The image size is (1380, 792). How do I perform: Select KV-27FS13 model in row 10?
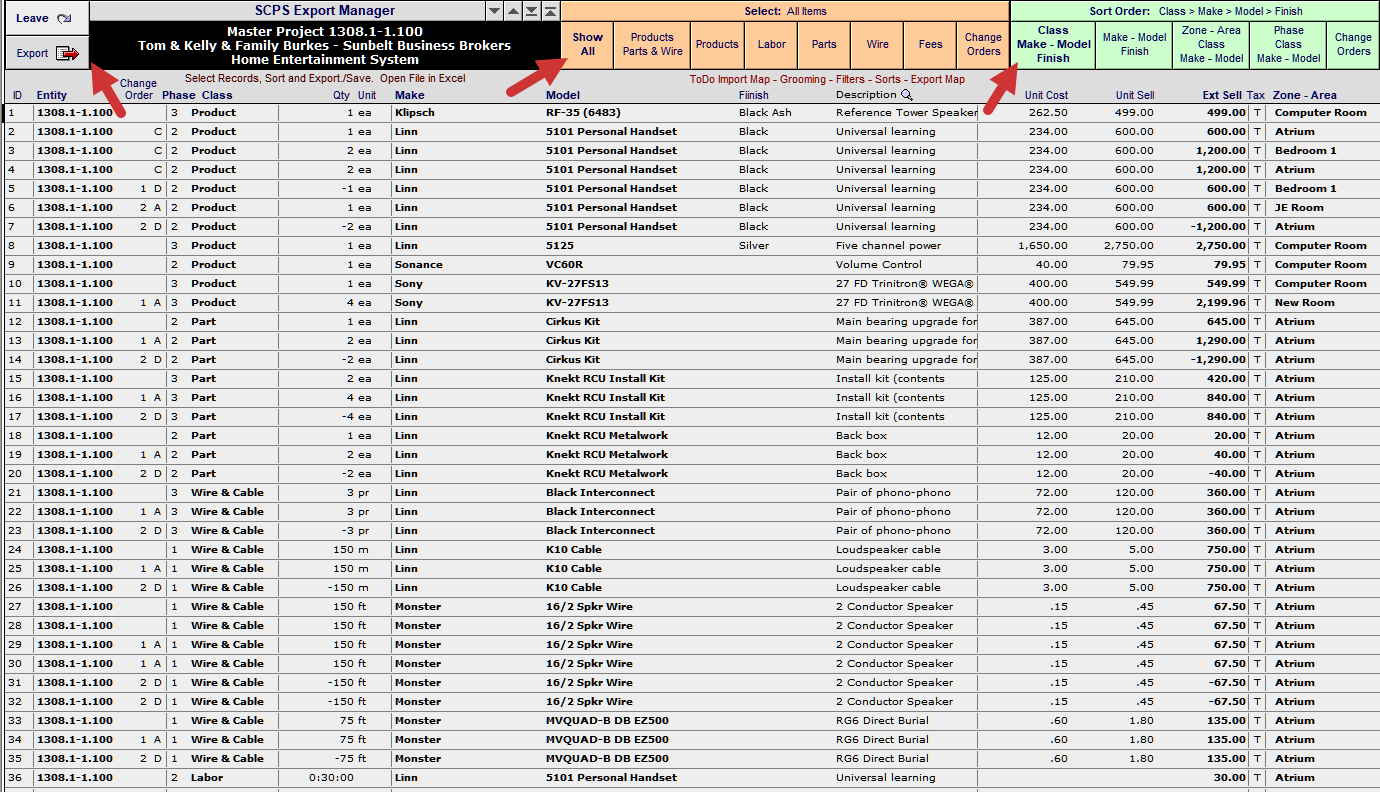(x=577, y=284)
